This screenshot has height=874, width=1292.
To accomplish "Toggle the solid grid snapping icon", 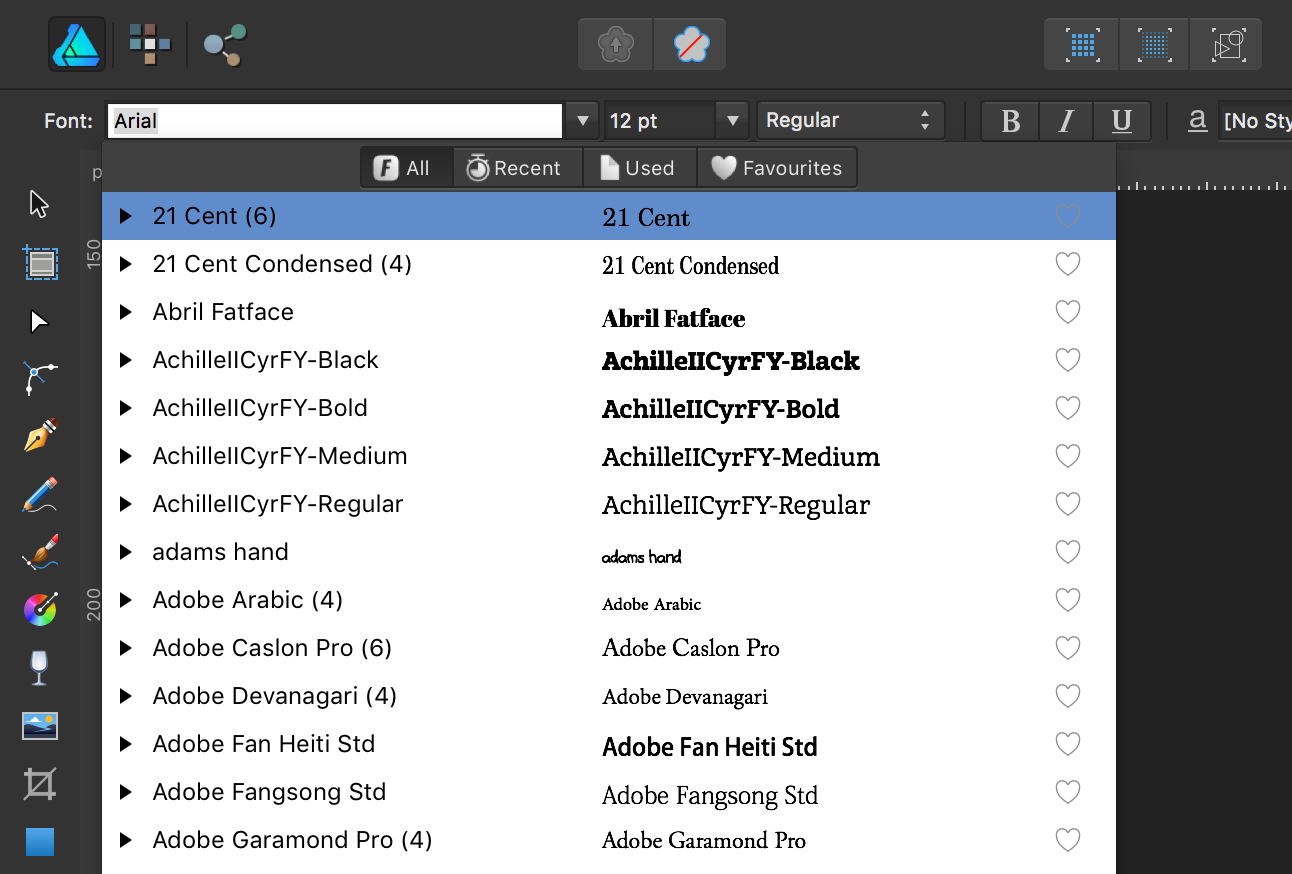I will point(1082,45).
